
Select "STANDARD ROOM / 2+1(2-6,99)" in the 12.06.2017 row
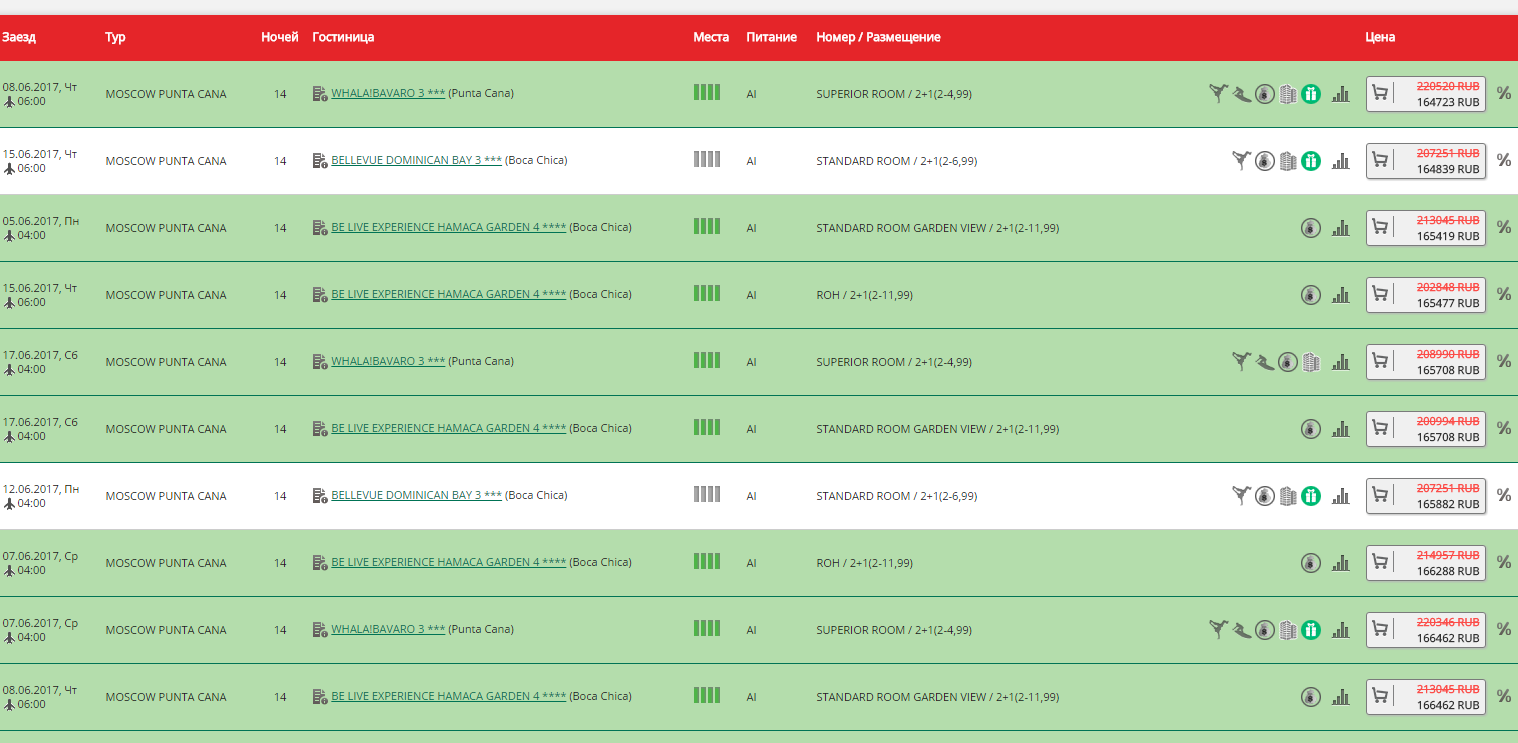click(897, 496)
